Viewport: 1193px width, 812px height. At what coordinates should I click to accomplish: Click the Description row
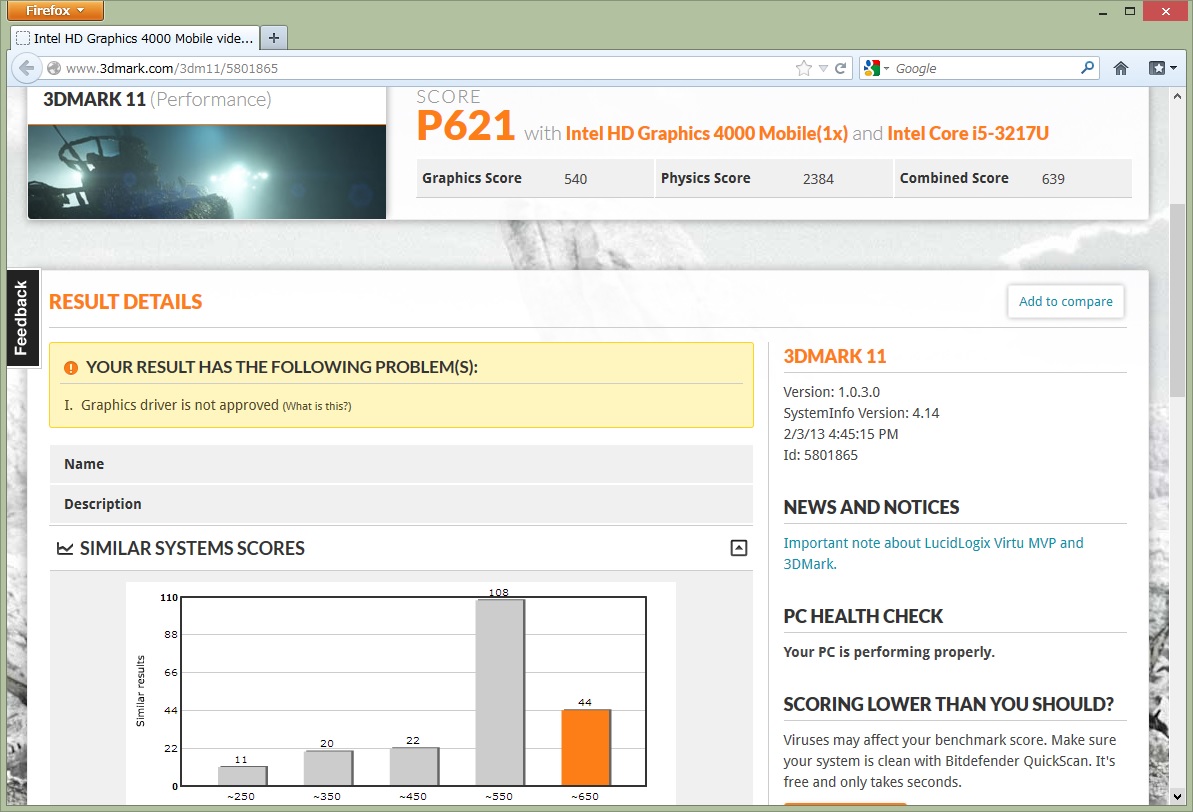pos(401,504)
